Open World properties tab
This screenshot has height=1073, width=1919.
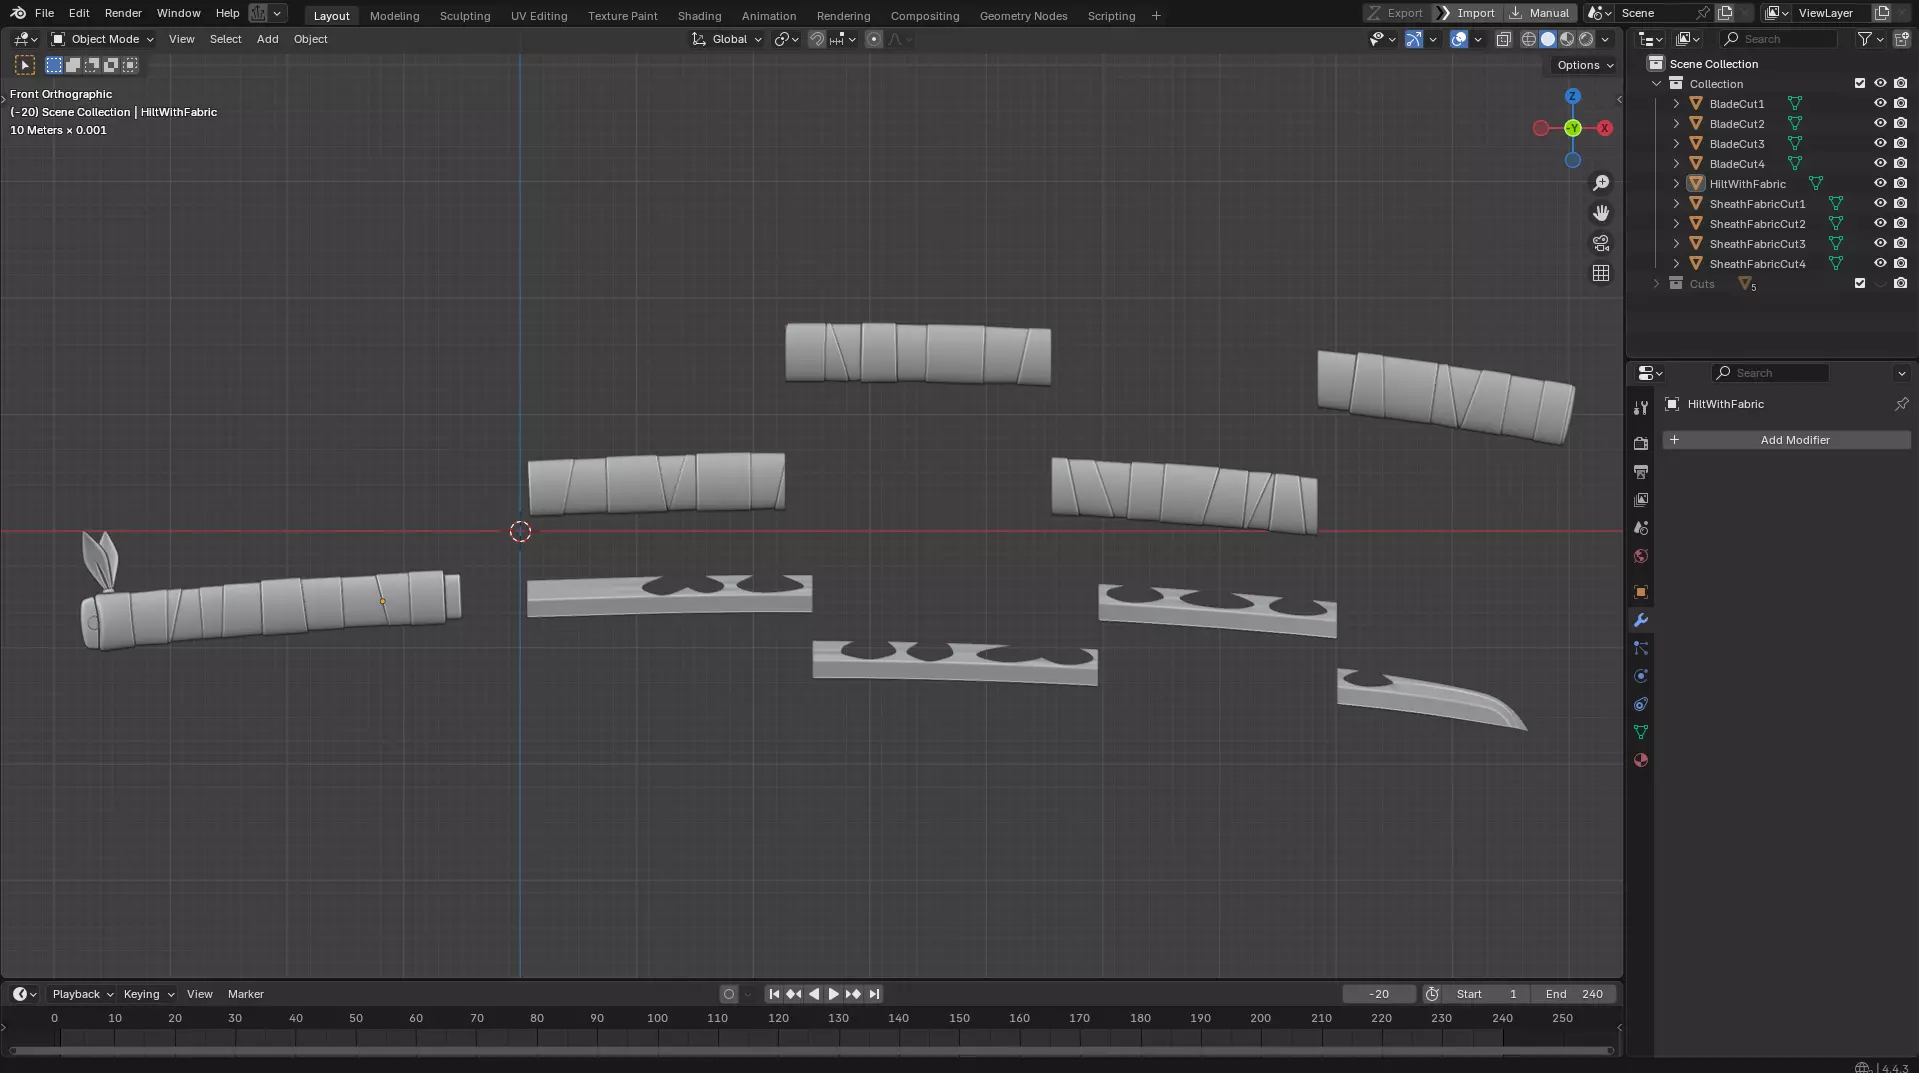coord(1641,556)
